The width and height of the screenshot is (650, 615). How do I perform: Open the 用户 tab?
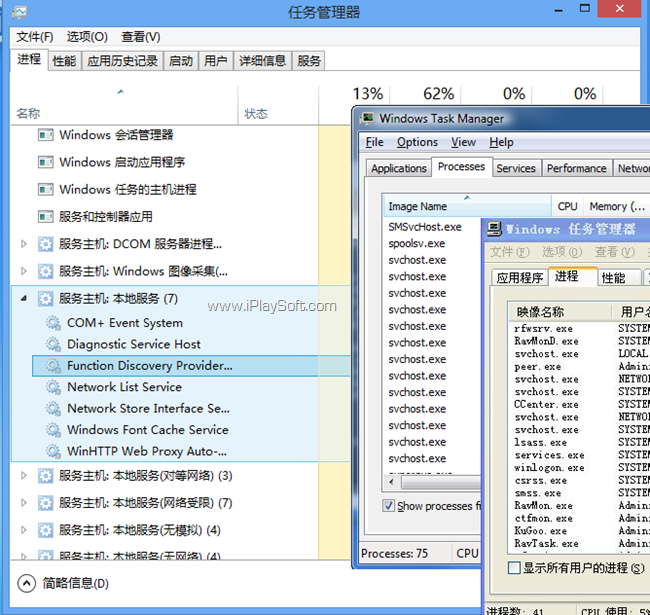click(216, 61)
